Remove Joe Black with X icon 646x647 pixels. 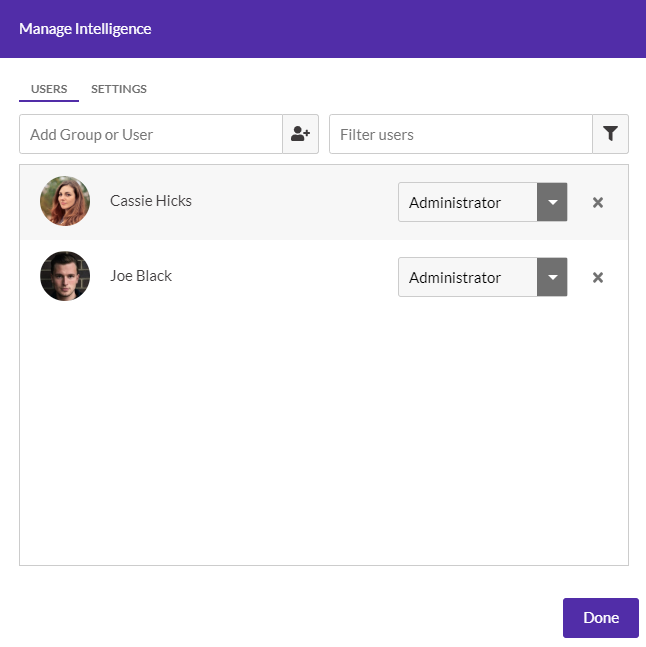[x=598, y=278]
